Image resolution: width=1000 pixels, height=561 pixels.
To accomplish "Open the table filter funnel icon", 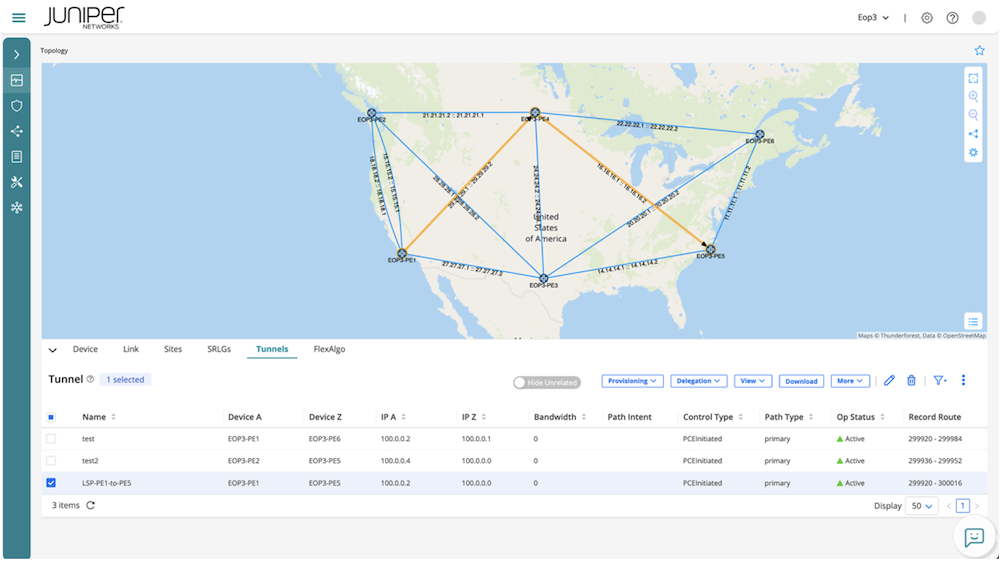I will click(939, 381).
